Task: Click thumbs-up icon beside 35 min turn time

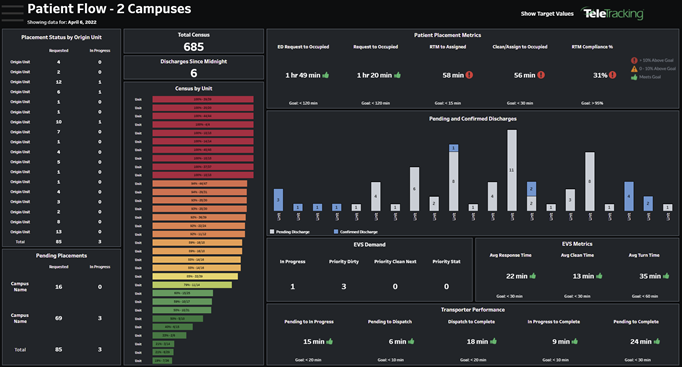Action: pyautogui.click(x=666, y=276)
